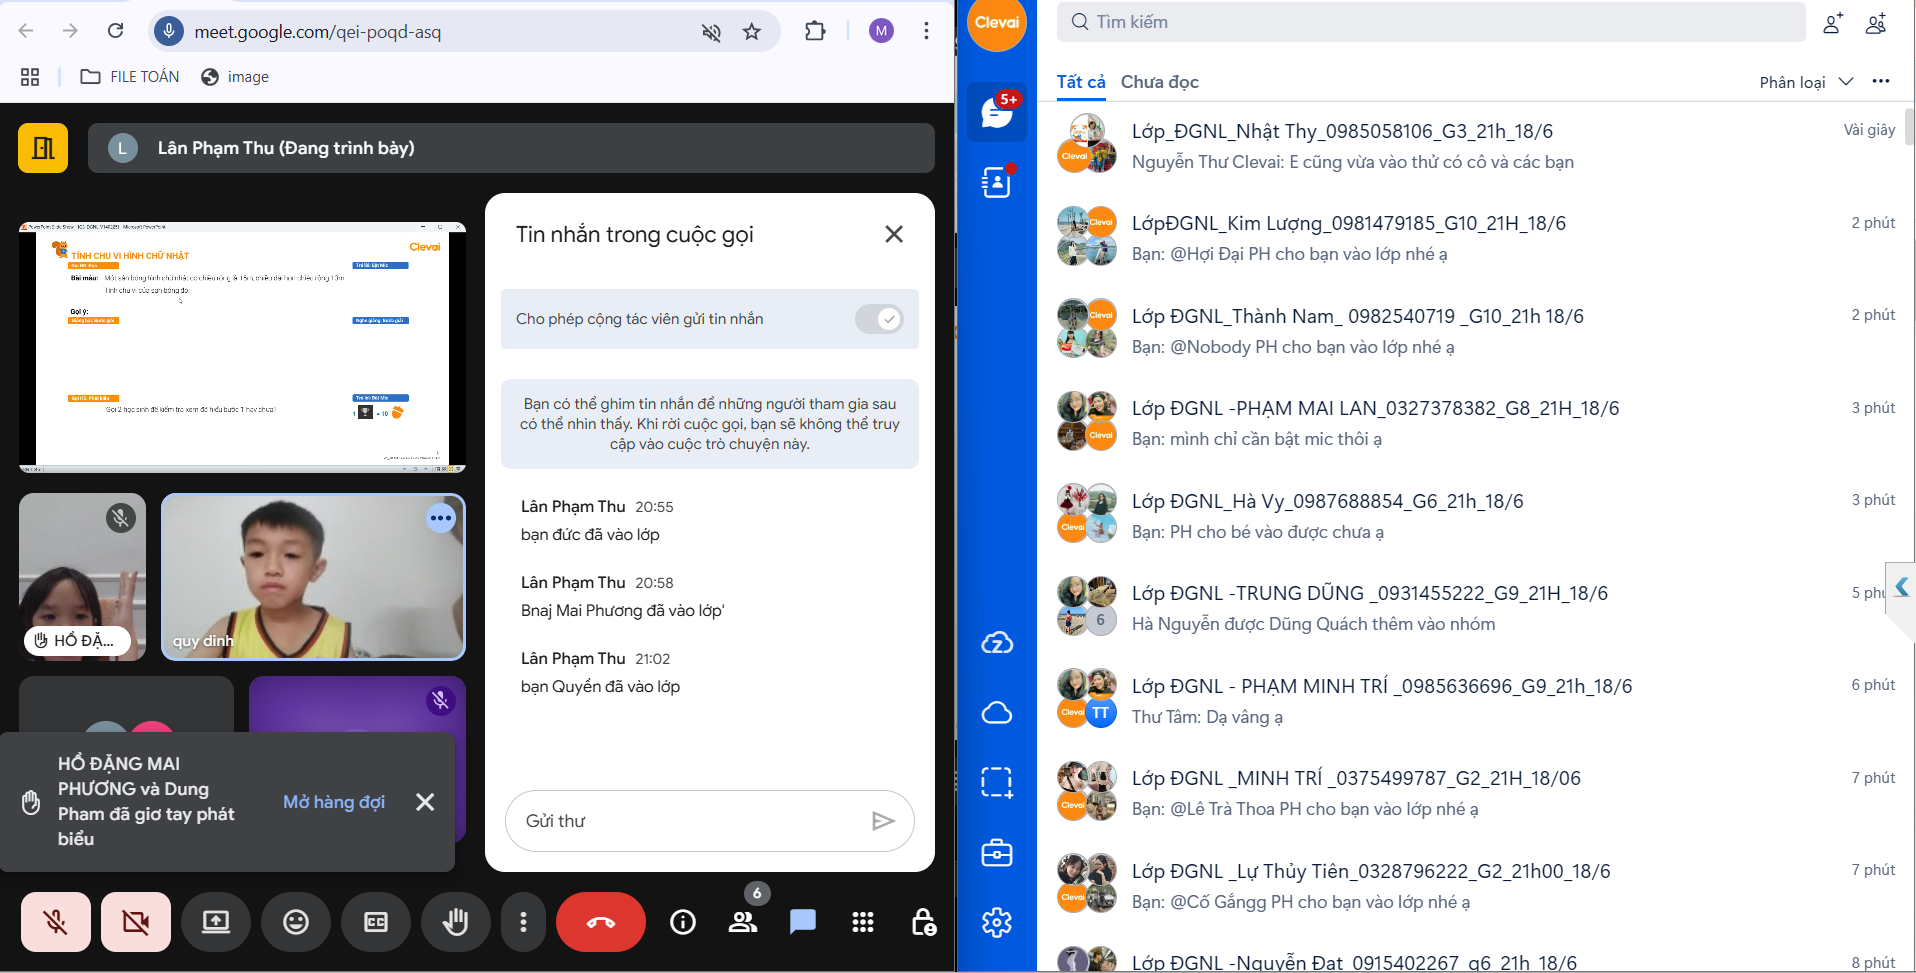Open Zalo settings gear

(997, 922)
